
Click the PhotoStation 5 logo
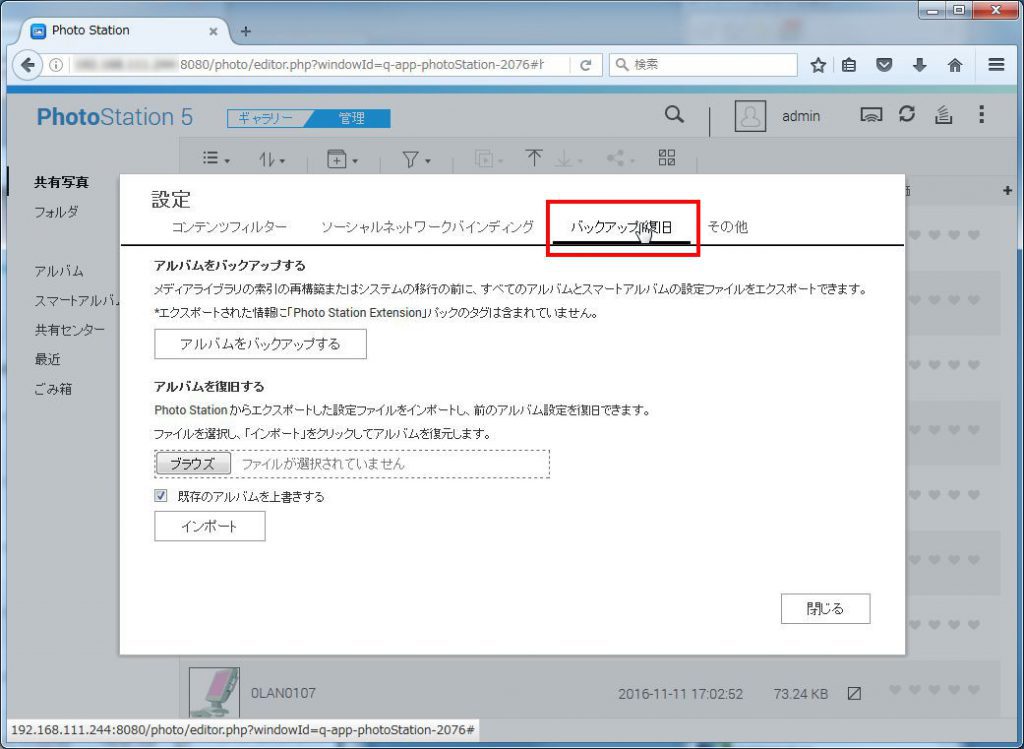tap(114, 117)
